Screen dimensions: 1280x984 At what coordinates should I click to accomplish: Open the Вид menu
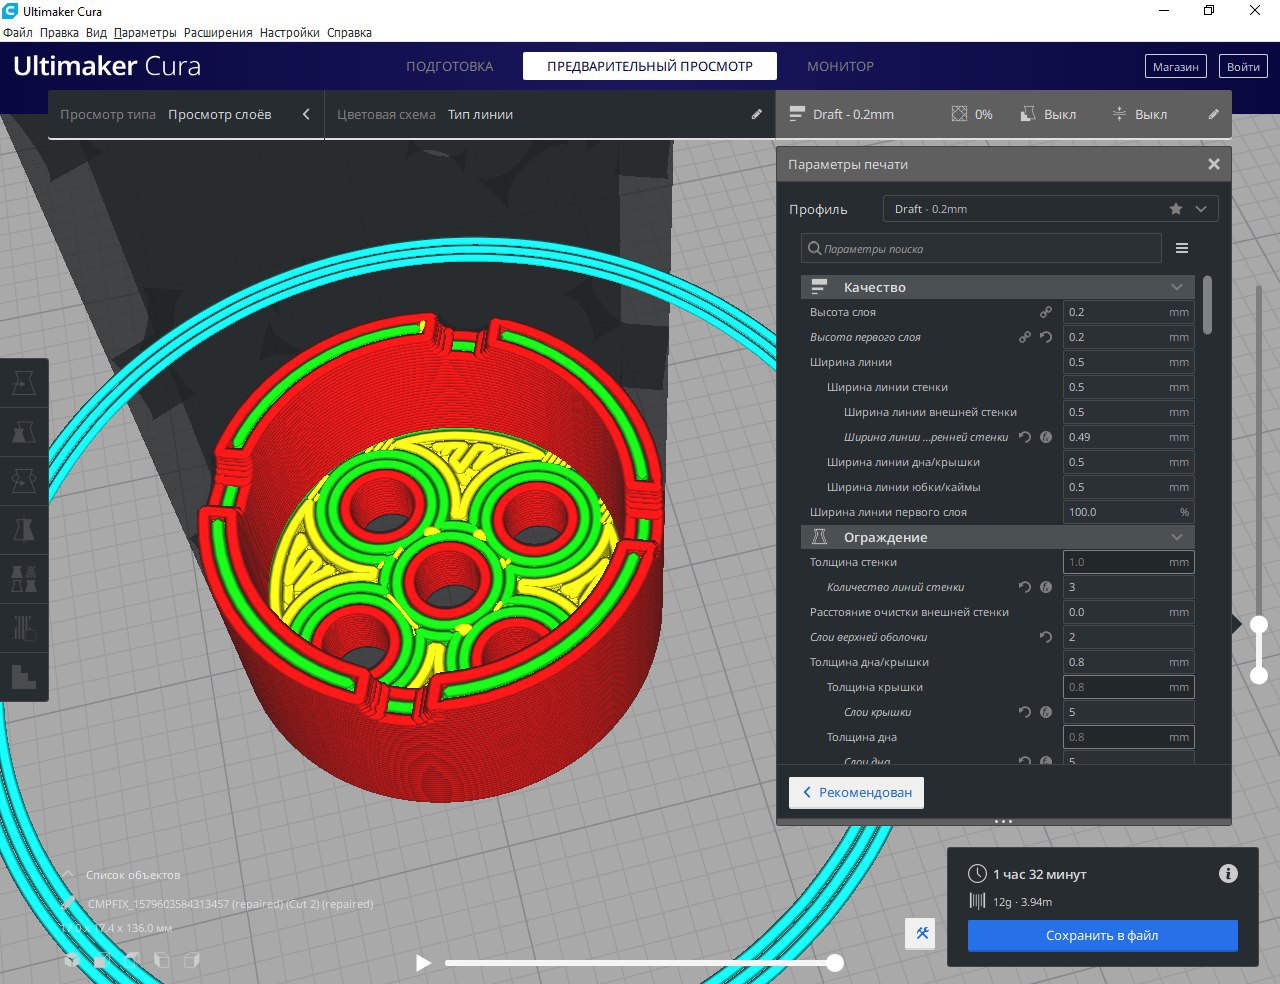pyautogui.click(x=96, y=32)
